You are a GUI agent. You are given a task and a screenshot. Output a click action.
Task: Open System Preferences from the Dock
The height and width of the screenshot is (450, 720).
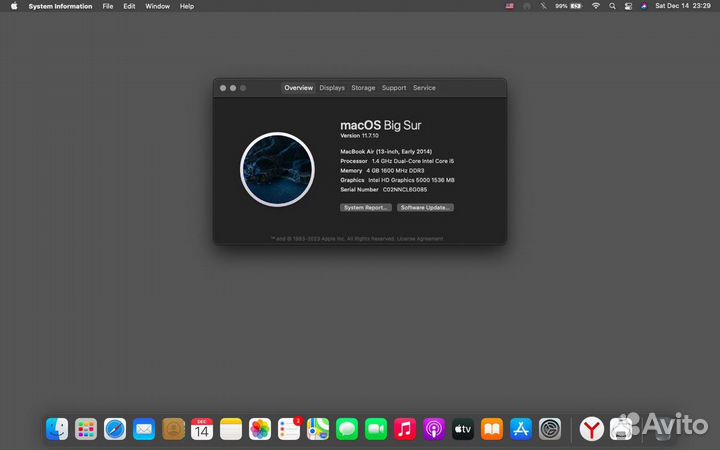click(x=550, y=429)
